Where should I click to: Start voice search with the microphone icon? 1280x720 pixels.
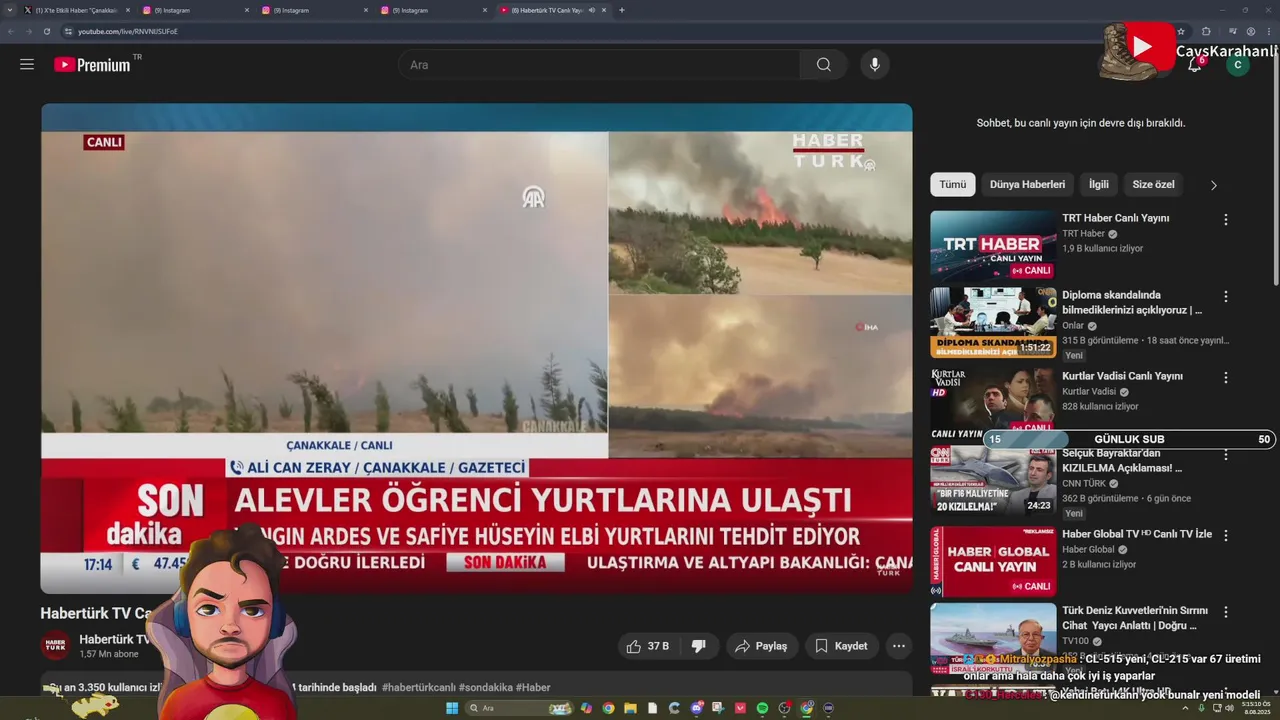tap(875, 65)
